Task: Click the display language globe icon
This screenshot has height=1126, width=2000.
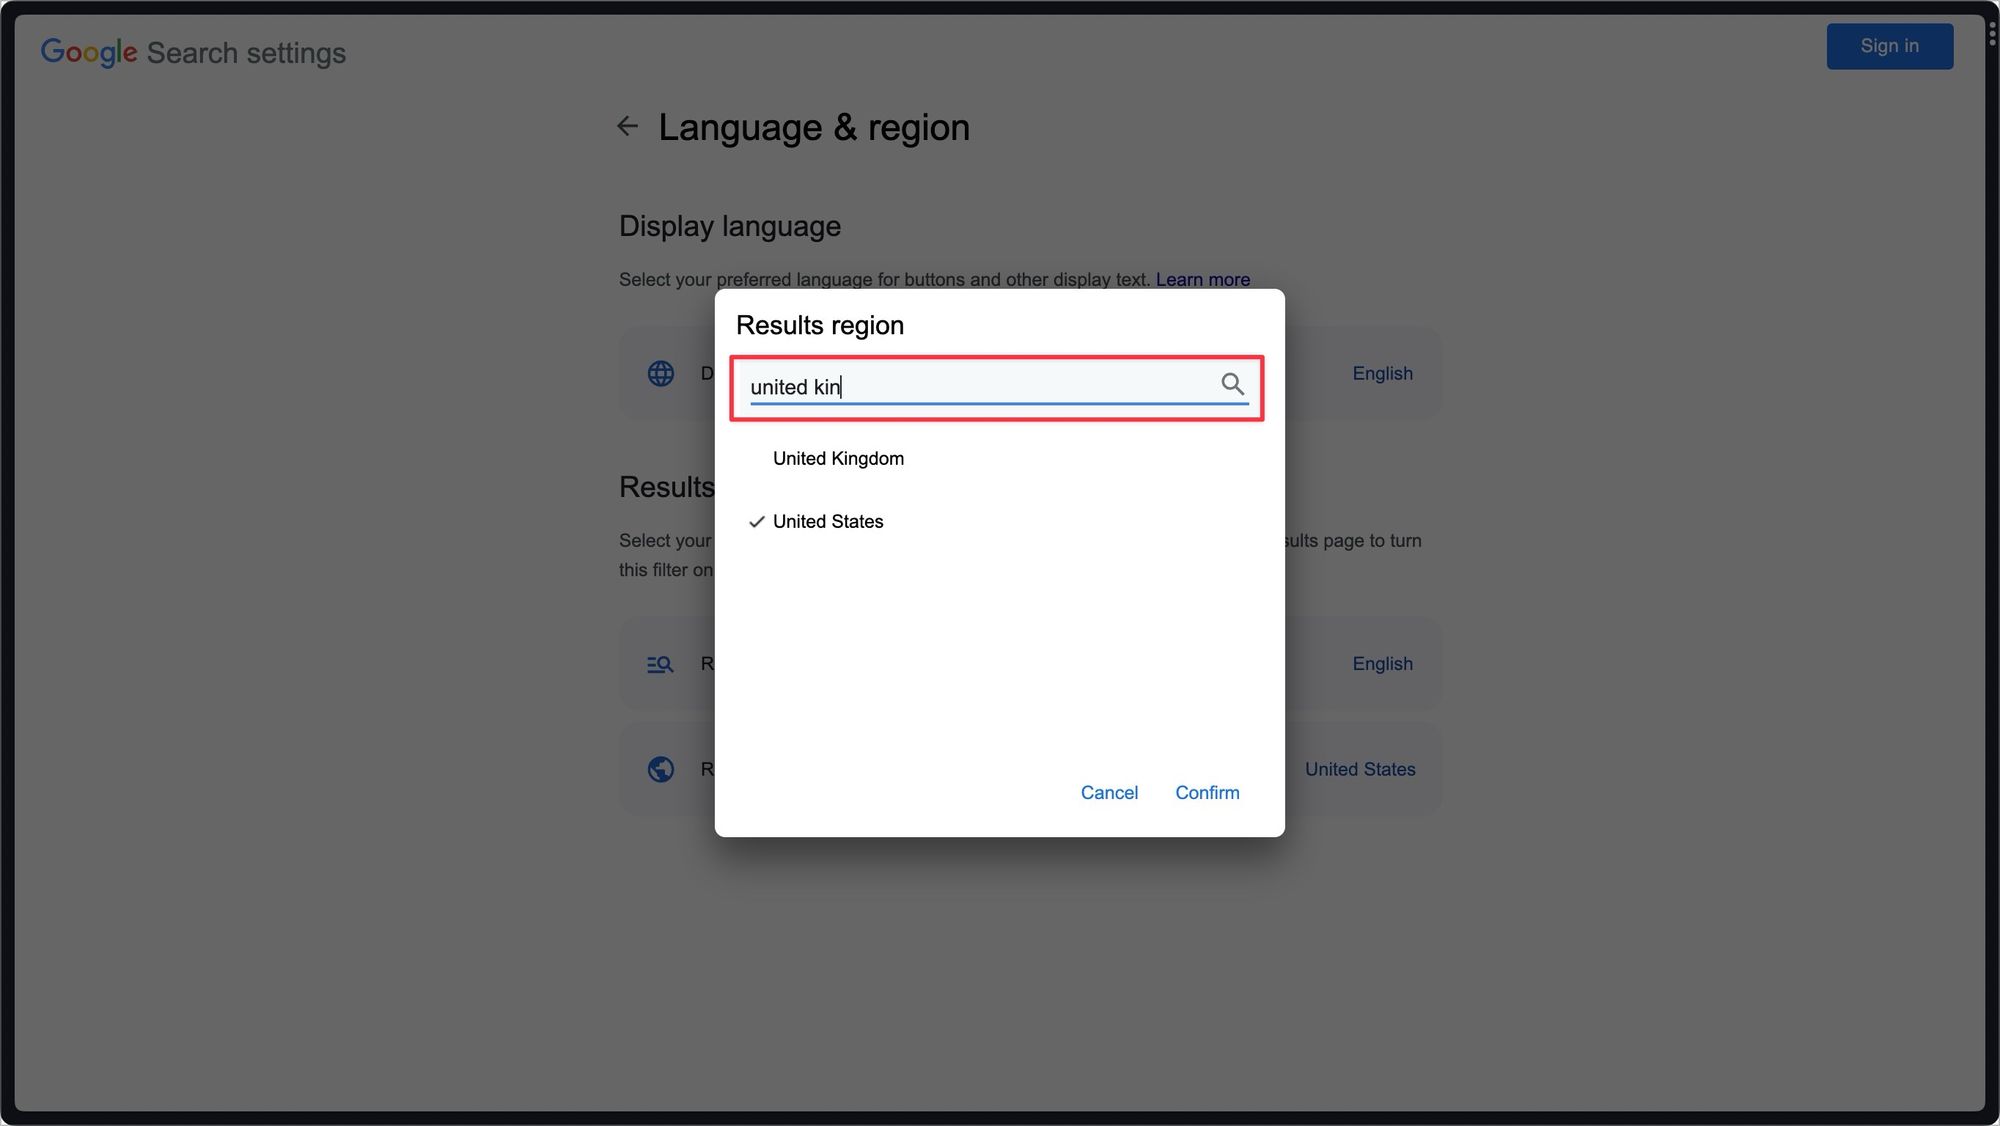Action: coord(660,373)
